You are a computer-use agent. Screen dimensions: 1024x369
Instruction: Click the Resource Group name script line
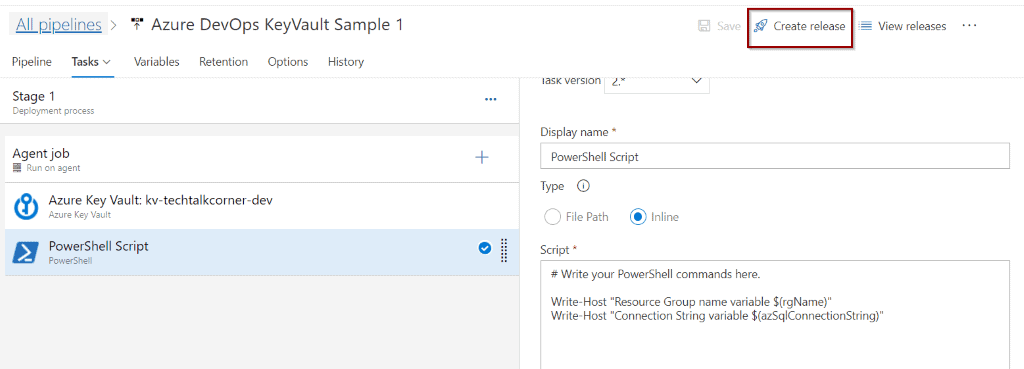point(692,302)
